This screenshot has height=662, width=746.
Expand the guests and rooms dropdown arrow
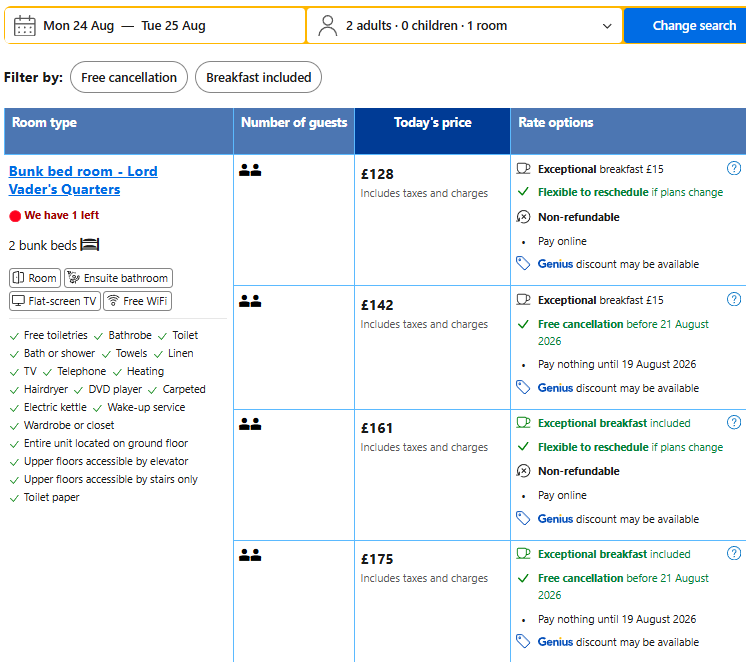(x=607, y=26)
